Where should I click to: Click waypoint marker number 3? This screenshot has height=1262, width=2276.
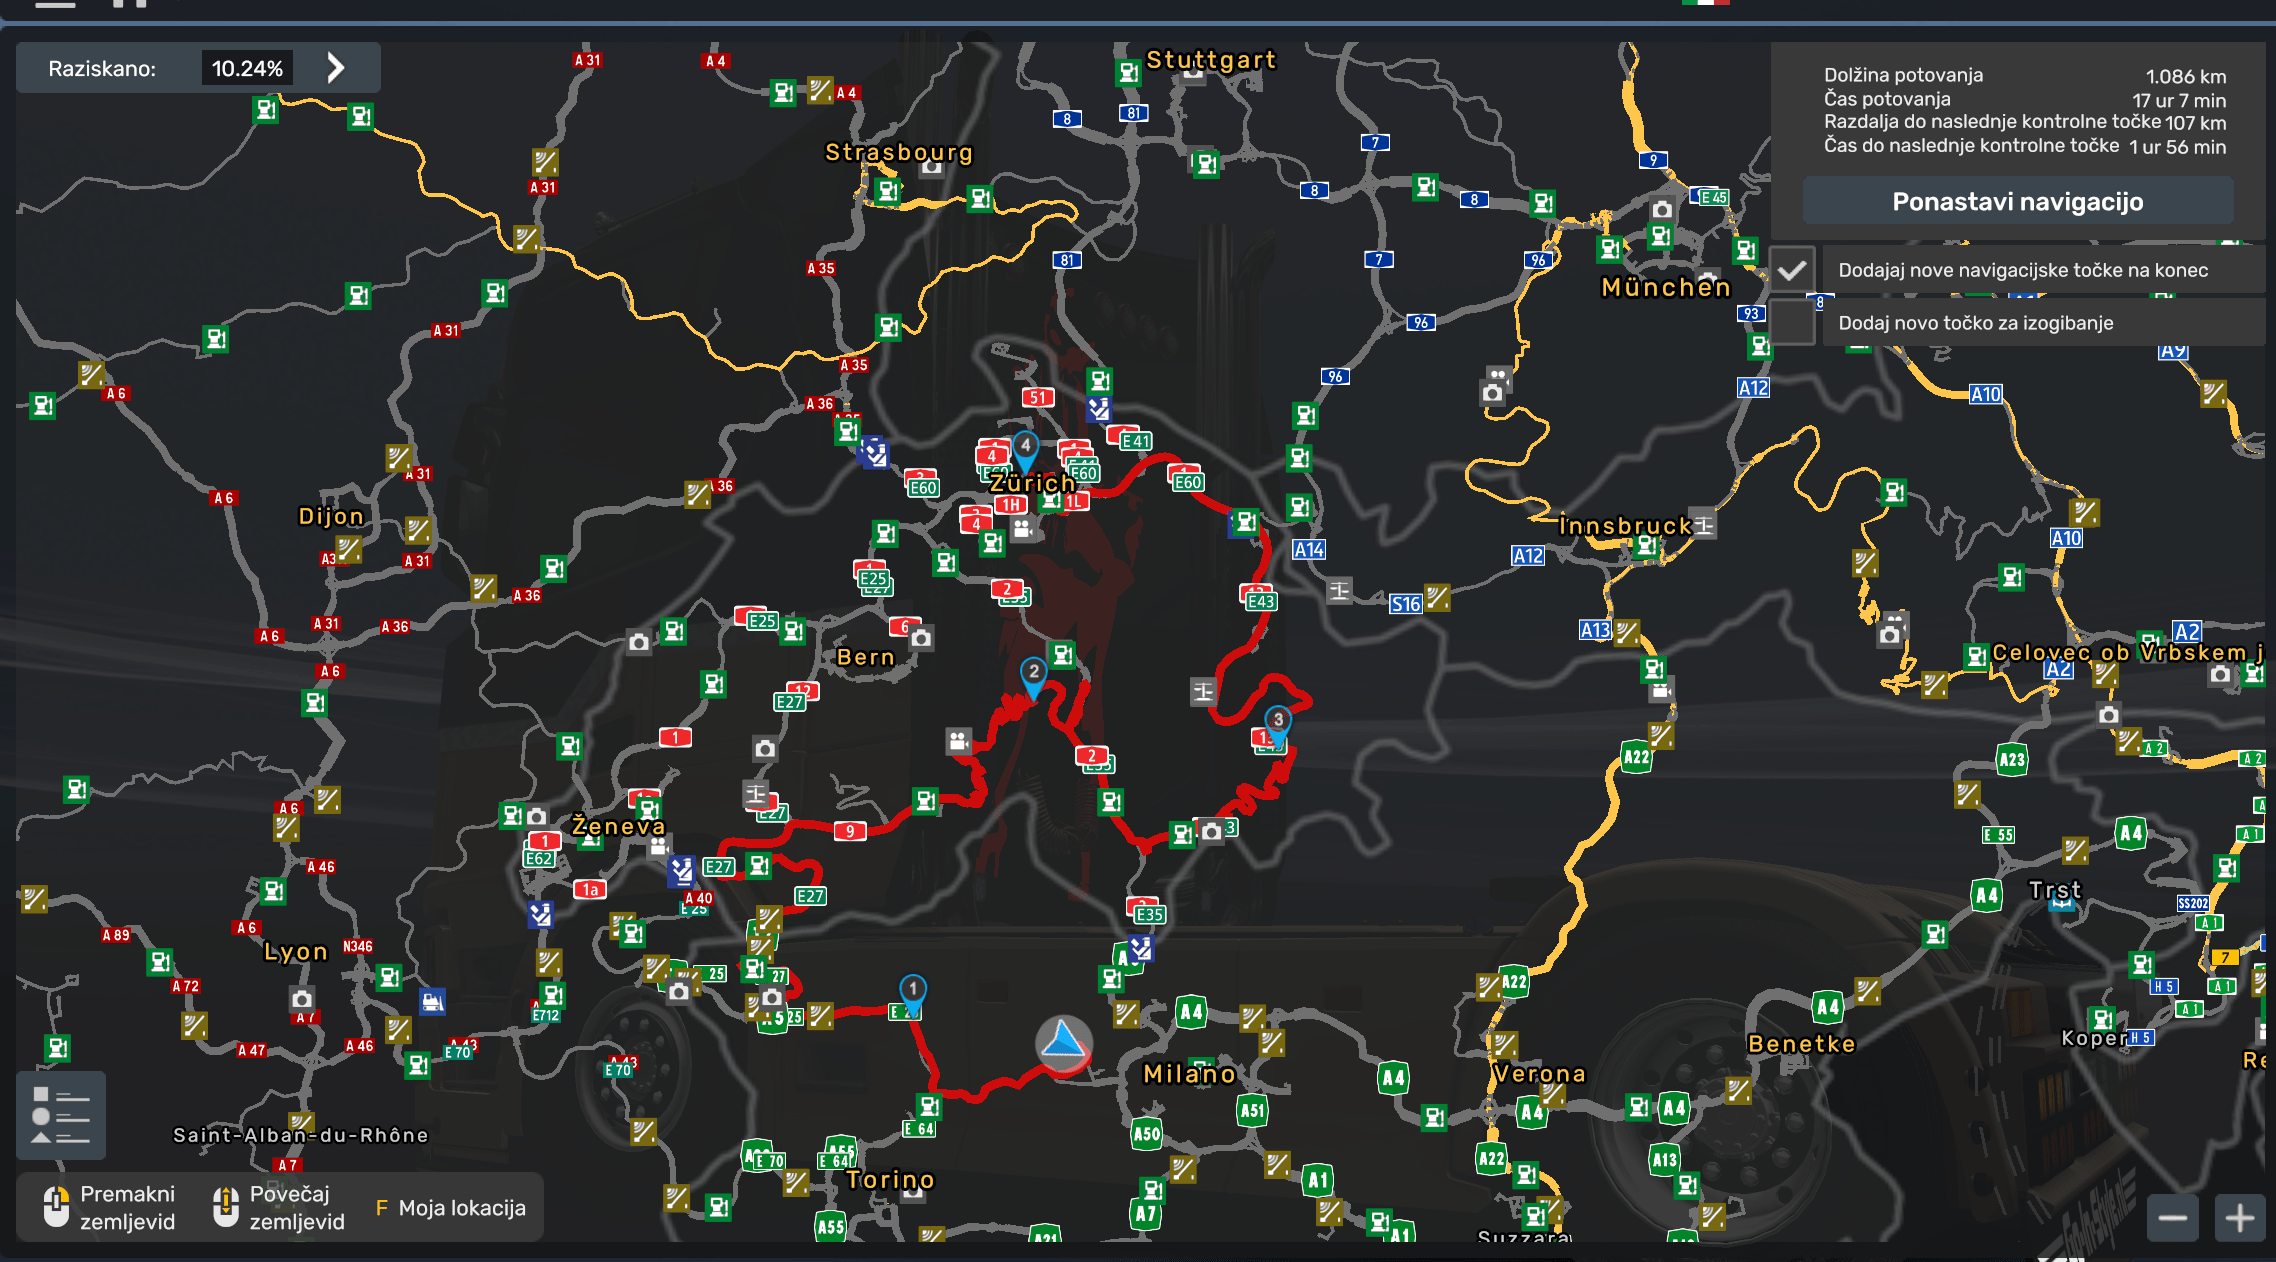pyautogui.click(x=1277, y=720)
